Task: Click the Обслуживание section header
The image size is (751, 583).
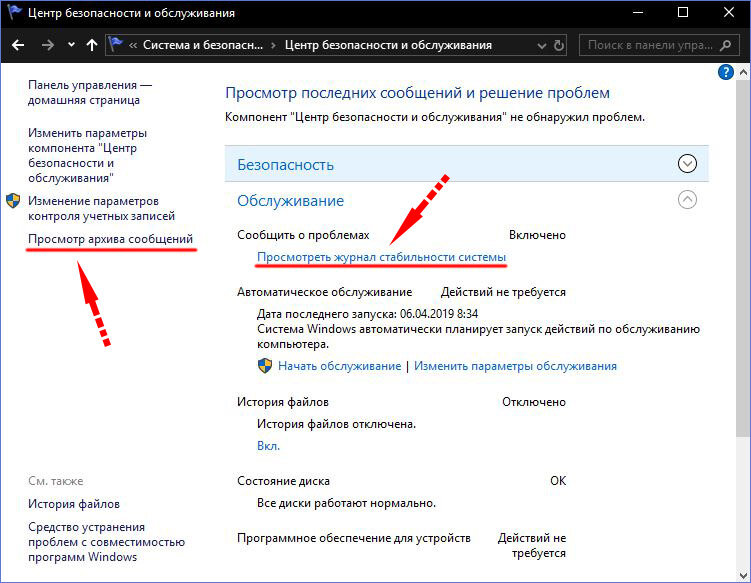Action: tap(290, 201)
